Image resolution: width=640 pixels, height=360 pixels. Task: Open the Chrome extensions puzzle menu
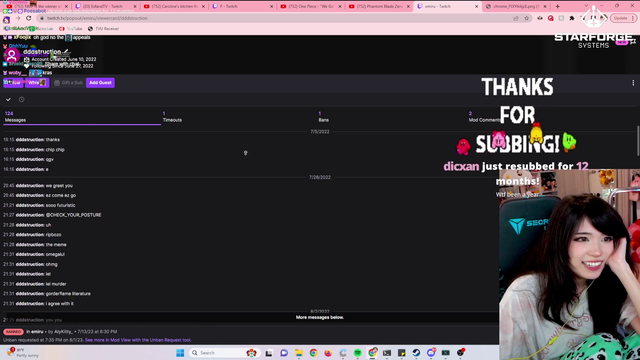click(x=572, y=18)
